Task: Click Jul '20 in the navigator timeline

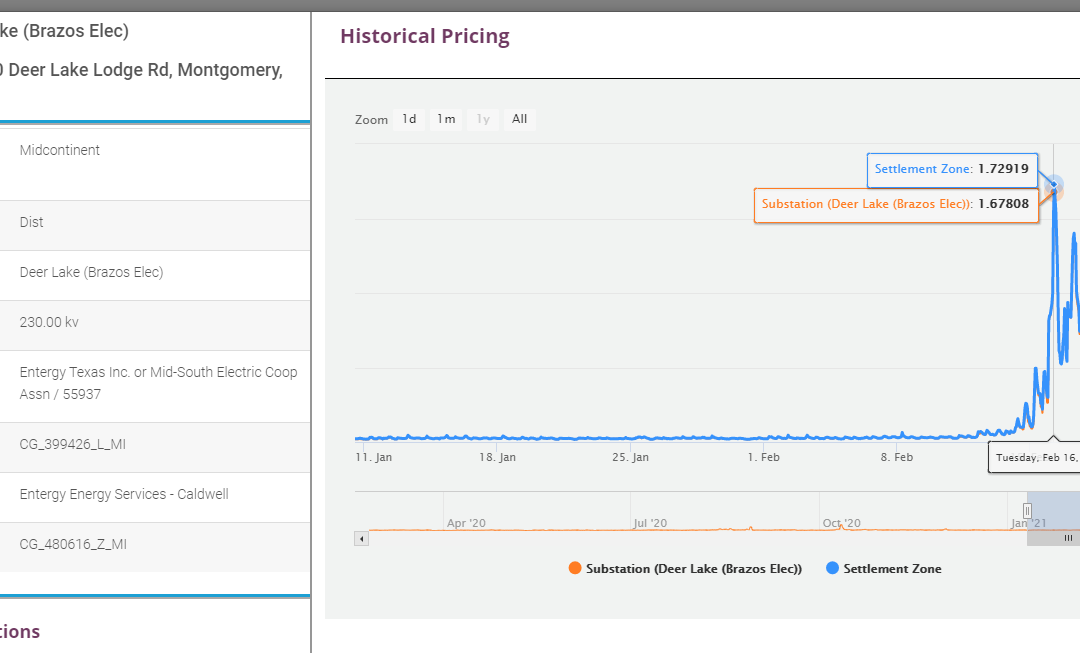Action: 650,523
